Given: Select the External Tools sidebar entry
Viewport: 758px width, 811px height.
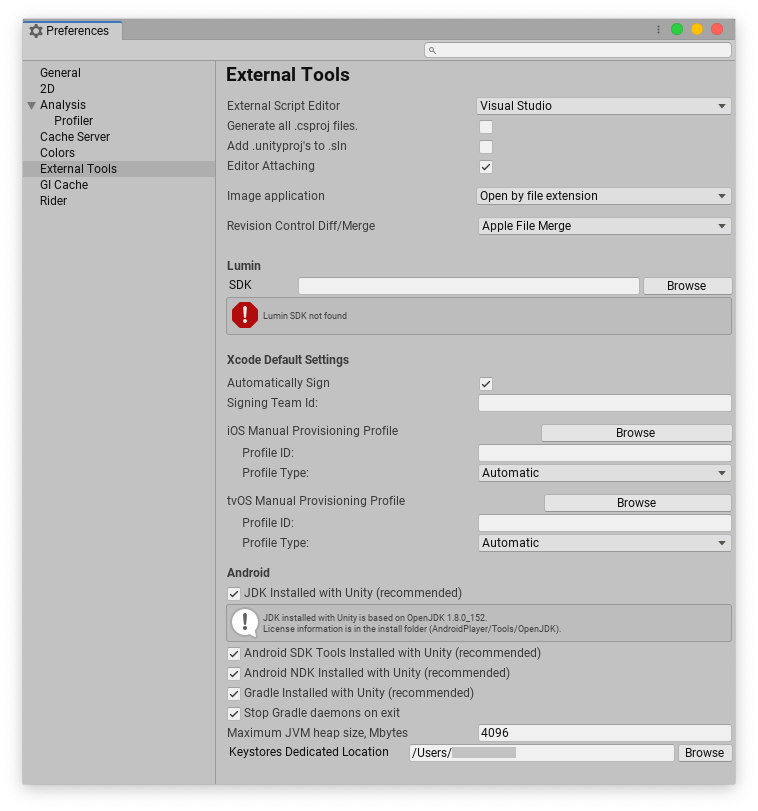Looking at the screenshot, I should 119,169.
